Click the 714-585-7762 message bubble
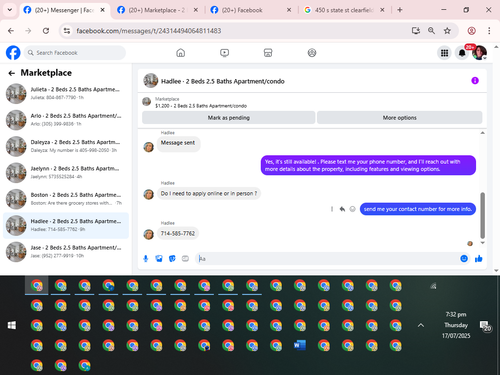 (x=178, y=233)
